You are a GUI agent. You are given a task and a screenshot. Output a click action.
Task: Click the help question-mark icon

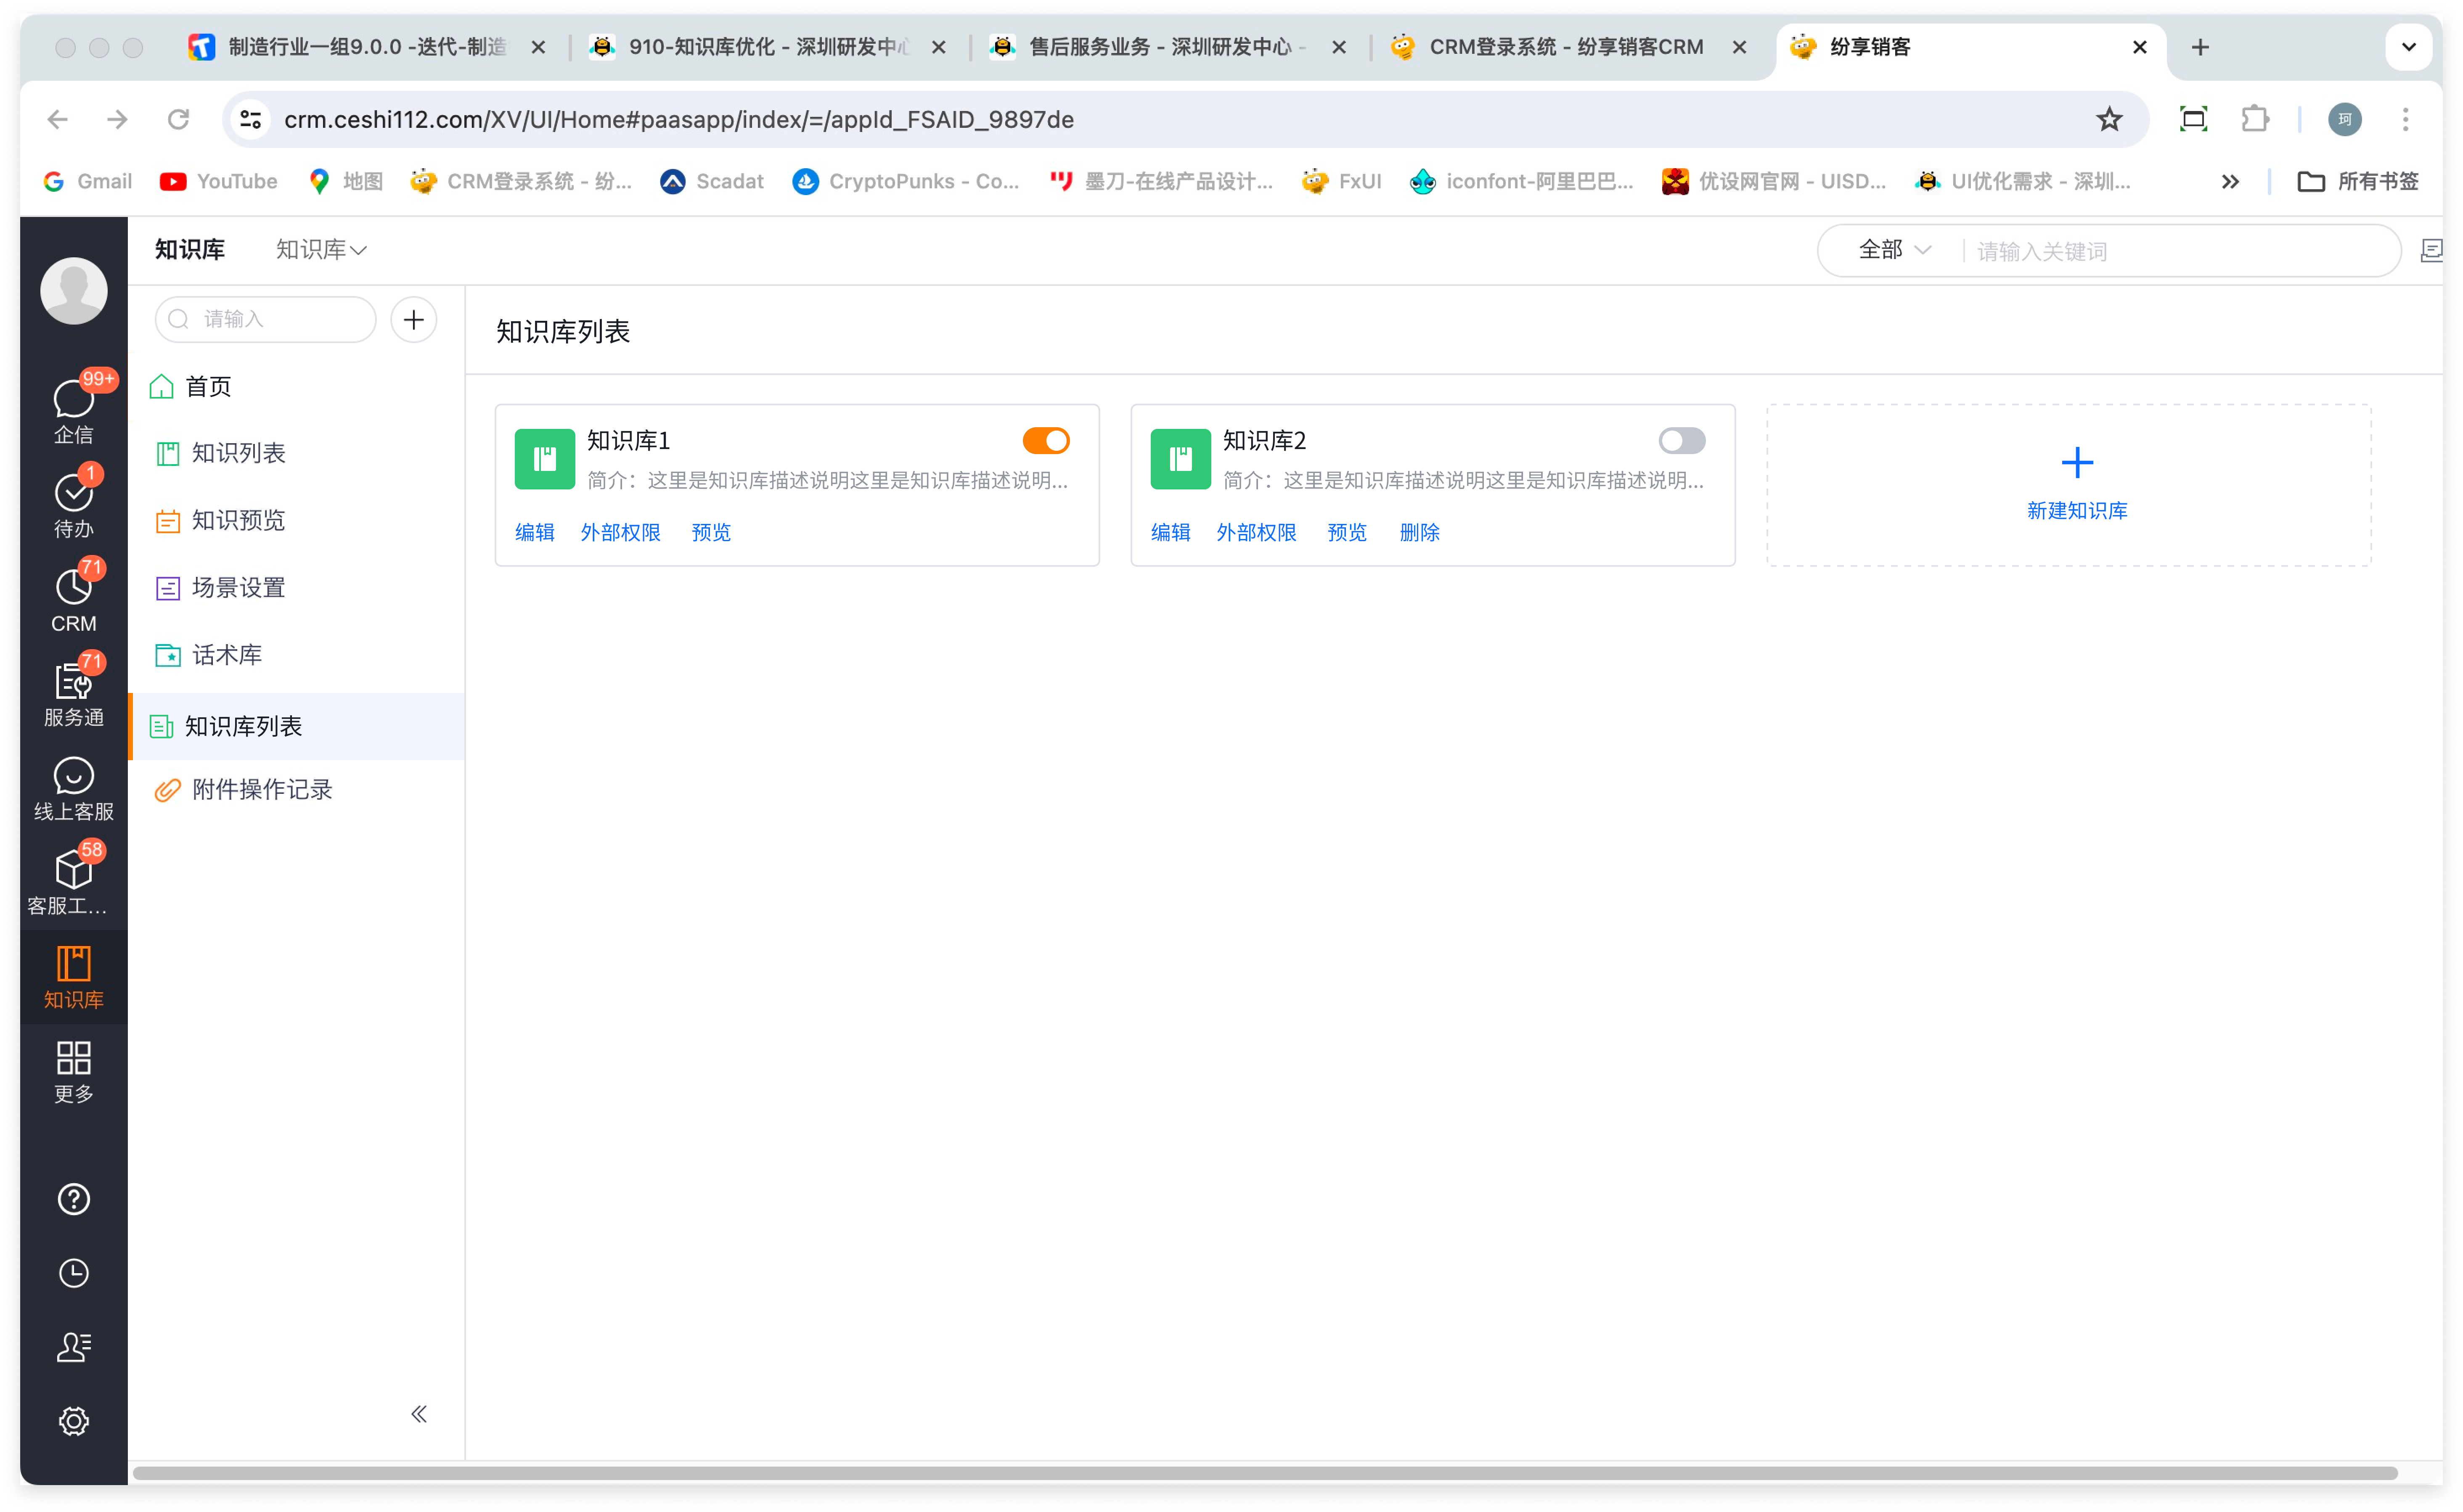click(73, 1199)
